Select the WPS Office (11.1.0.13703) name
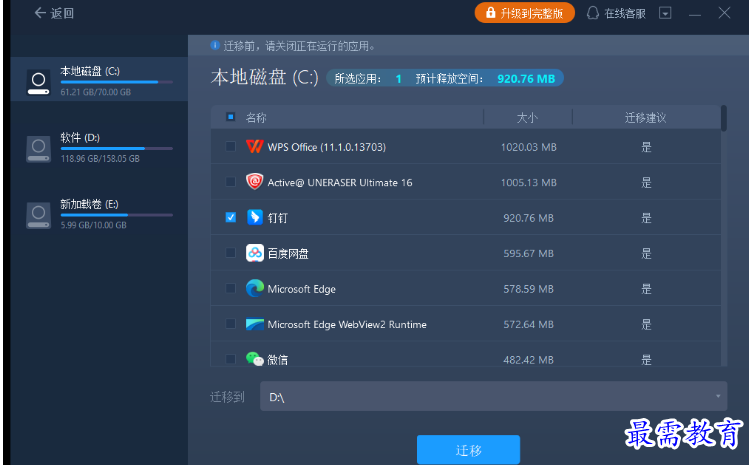 point(327,147)
